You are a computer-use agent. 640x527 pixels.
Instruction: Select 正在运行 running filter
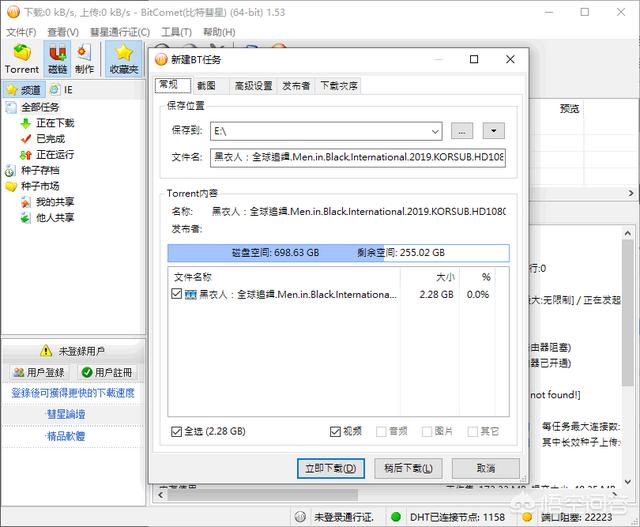pos(47,155)
